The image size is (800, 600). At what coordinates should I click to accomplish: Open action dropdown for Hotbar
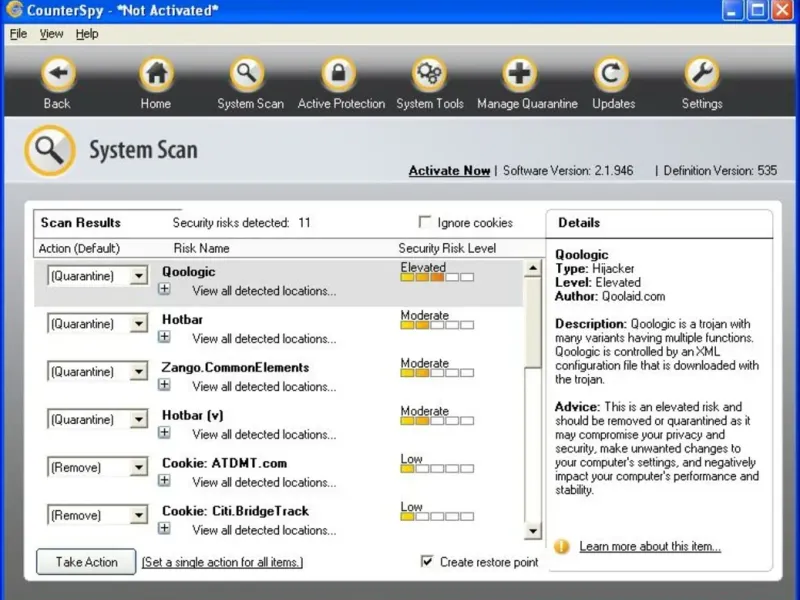pyautogui.click(x=138, y=324)
